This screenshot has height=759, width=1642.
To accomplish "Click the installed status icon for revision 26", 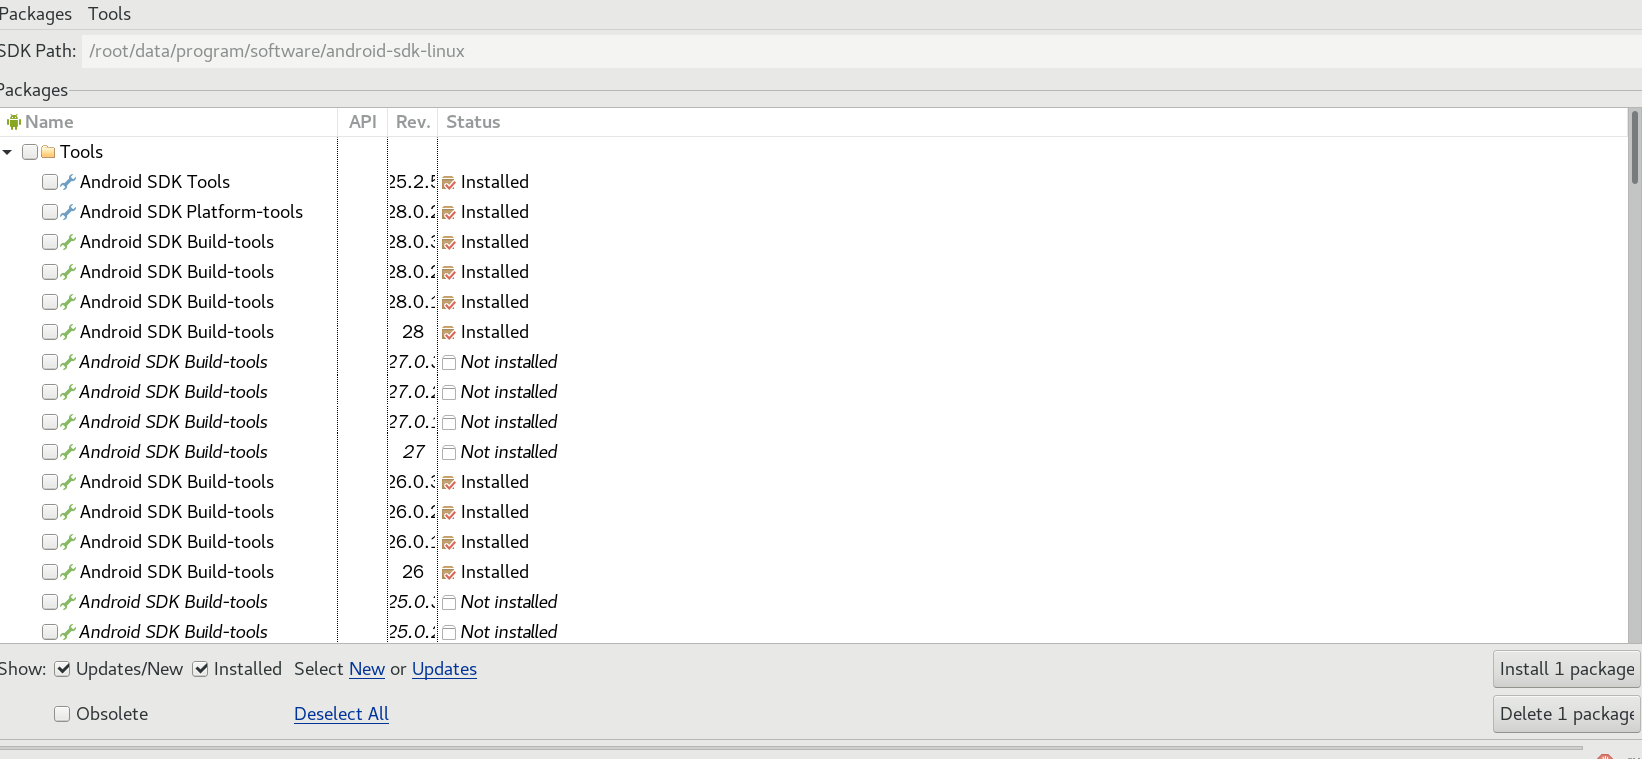I will click(x=449, y=573).
